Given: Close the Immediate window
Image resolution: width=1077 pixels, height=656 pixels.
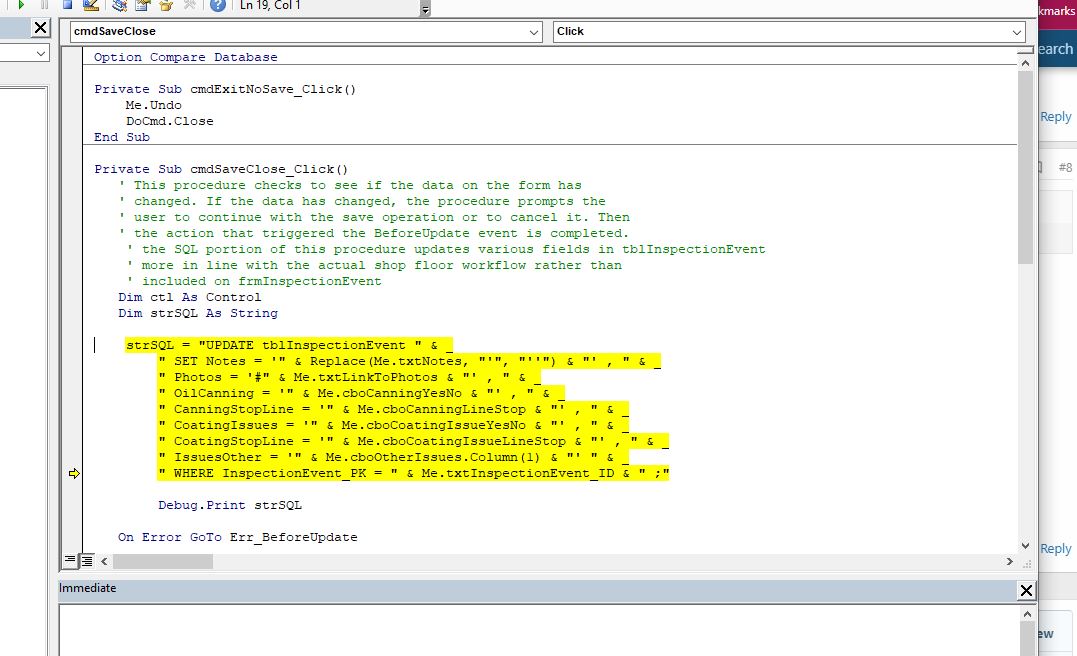Looking at the screenshot, I should tap(1026, 590).
